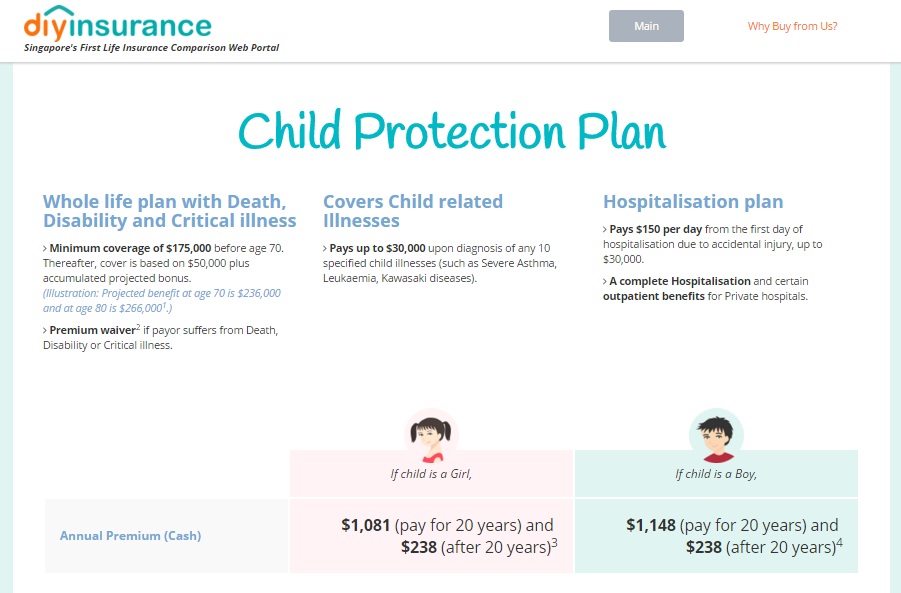Viewport: 901px width, 593px height.
Task: Open the 'Why Buy from Us?' link
Action: click(x=791, y=27)
